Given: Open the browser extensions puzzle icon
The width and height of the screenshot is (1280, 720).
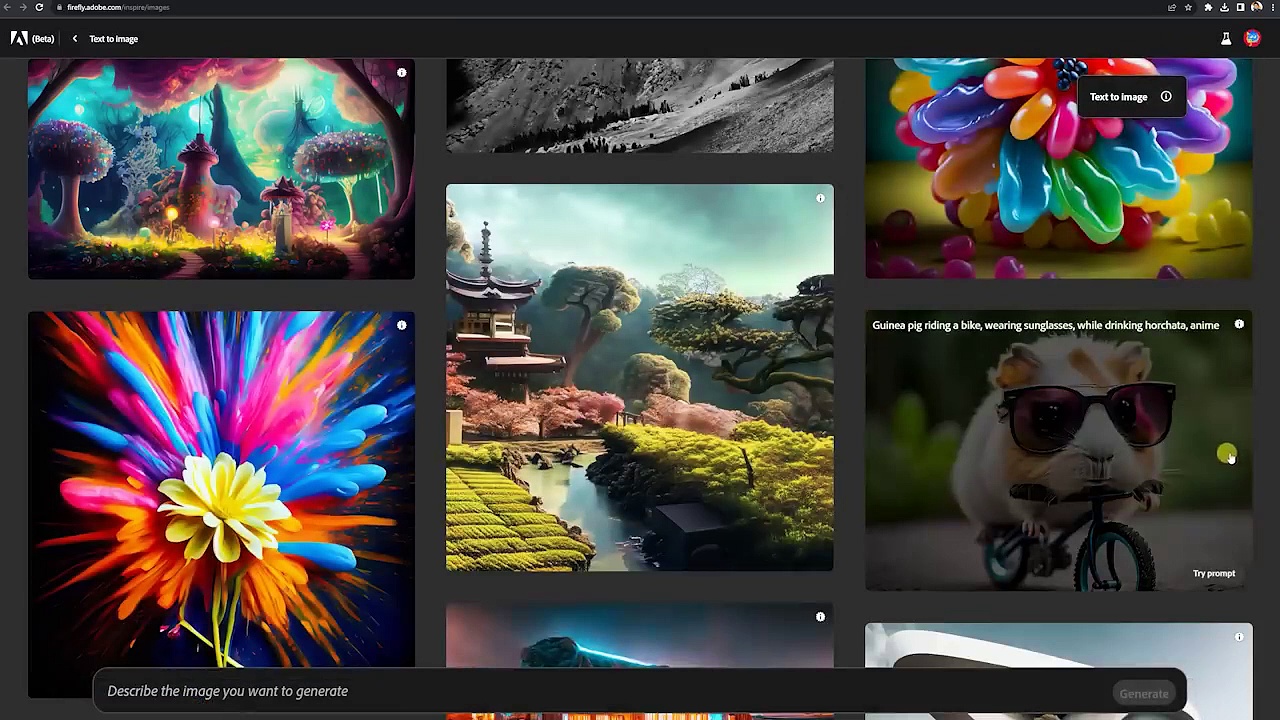Looking at the screenshot, I should pyautogui.click(x=1208, y=7).
